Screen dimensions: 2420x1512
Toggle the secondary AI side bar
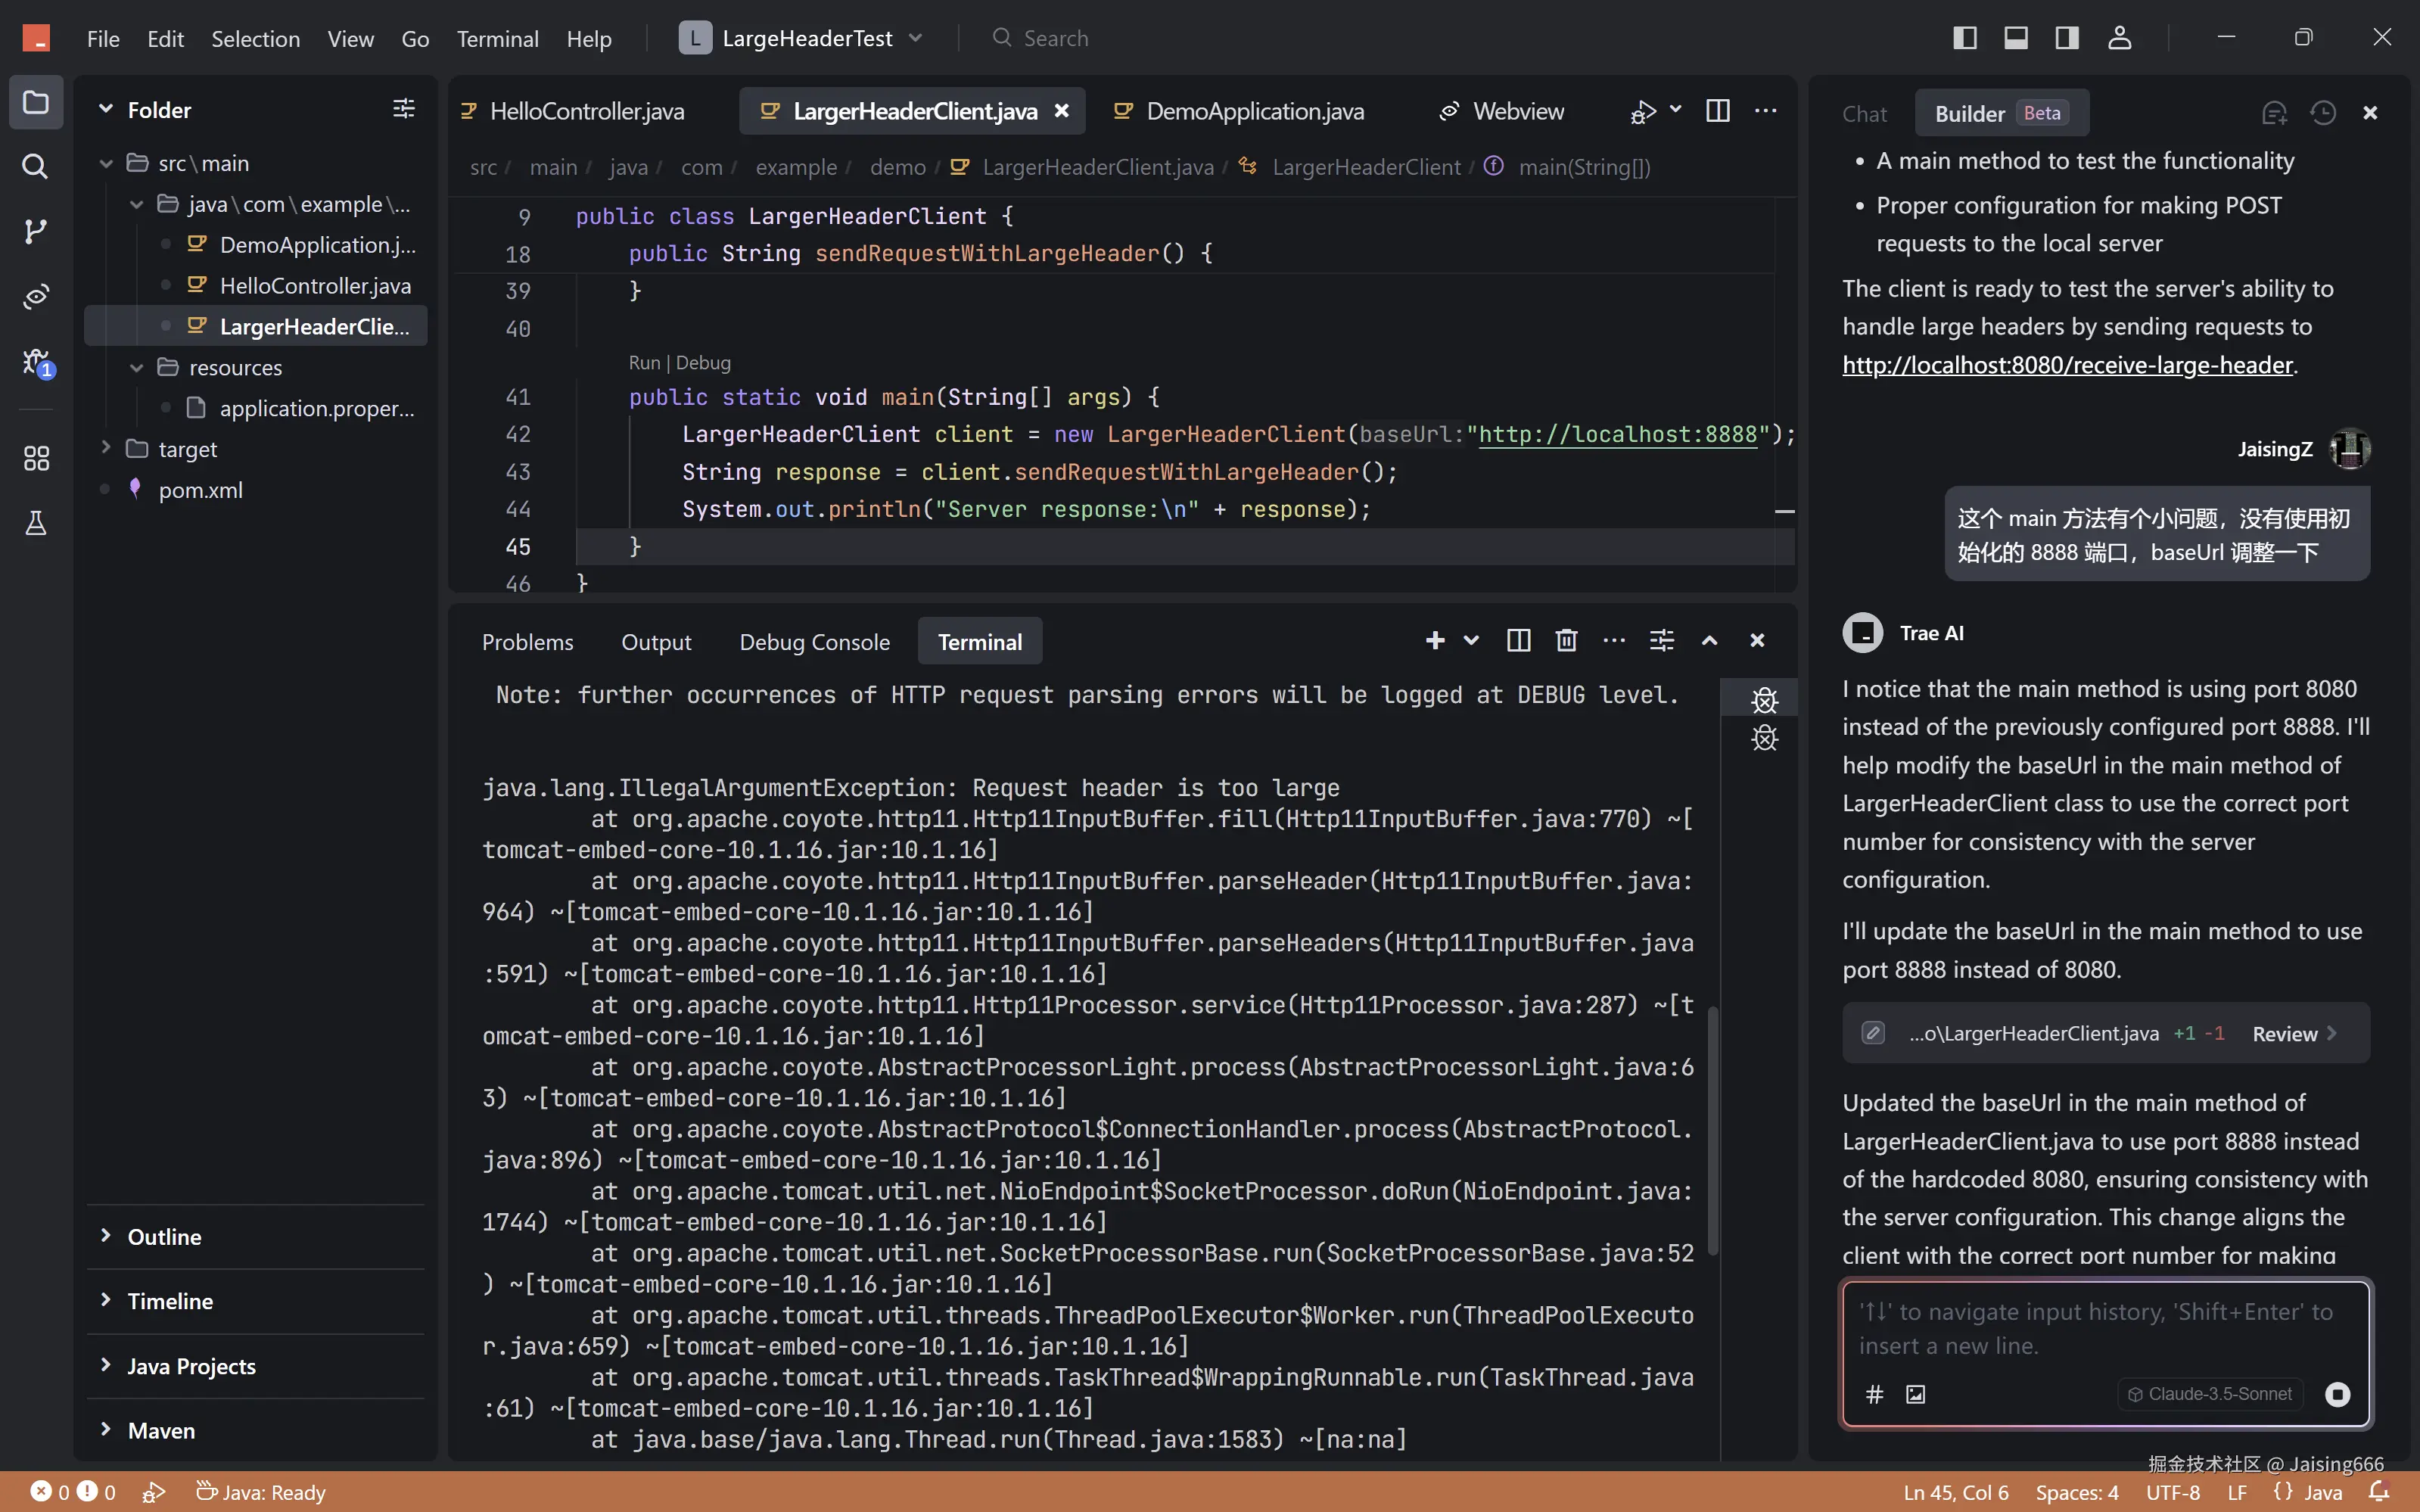pyautogui.click(x=2067, y=38)
